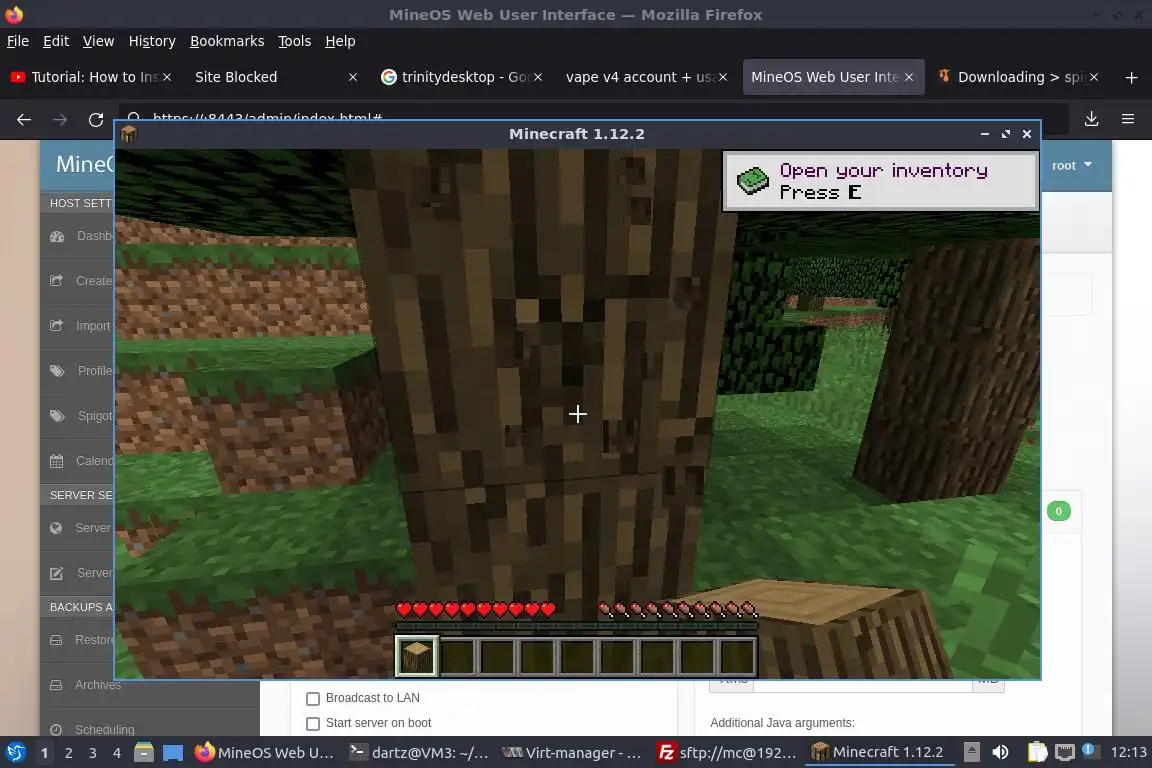Open the clipboard tray icon
Viewport: 1152px width, 768px height.
point(1037,752)
